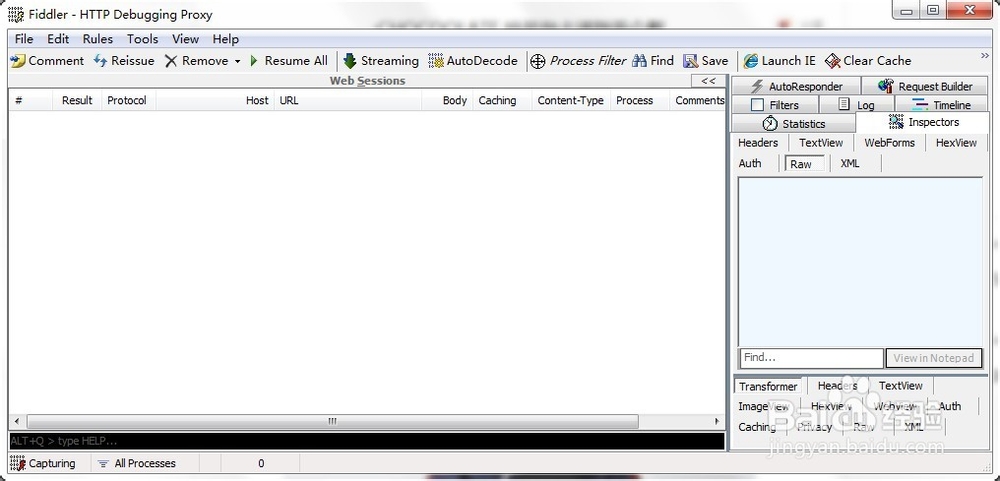Click All Processes filter in status bar
Viewport: 1000px width, 481px height.
(137, 463)
